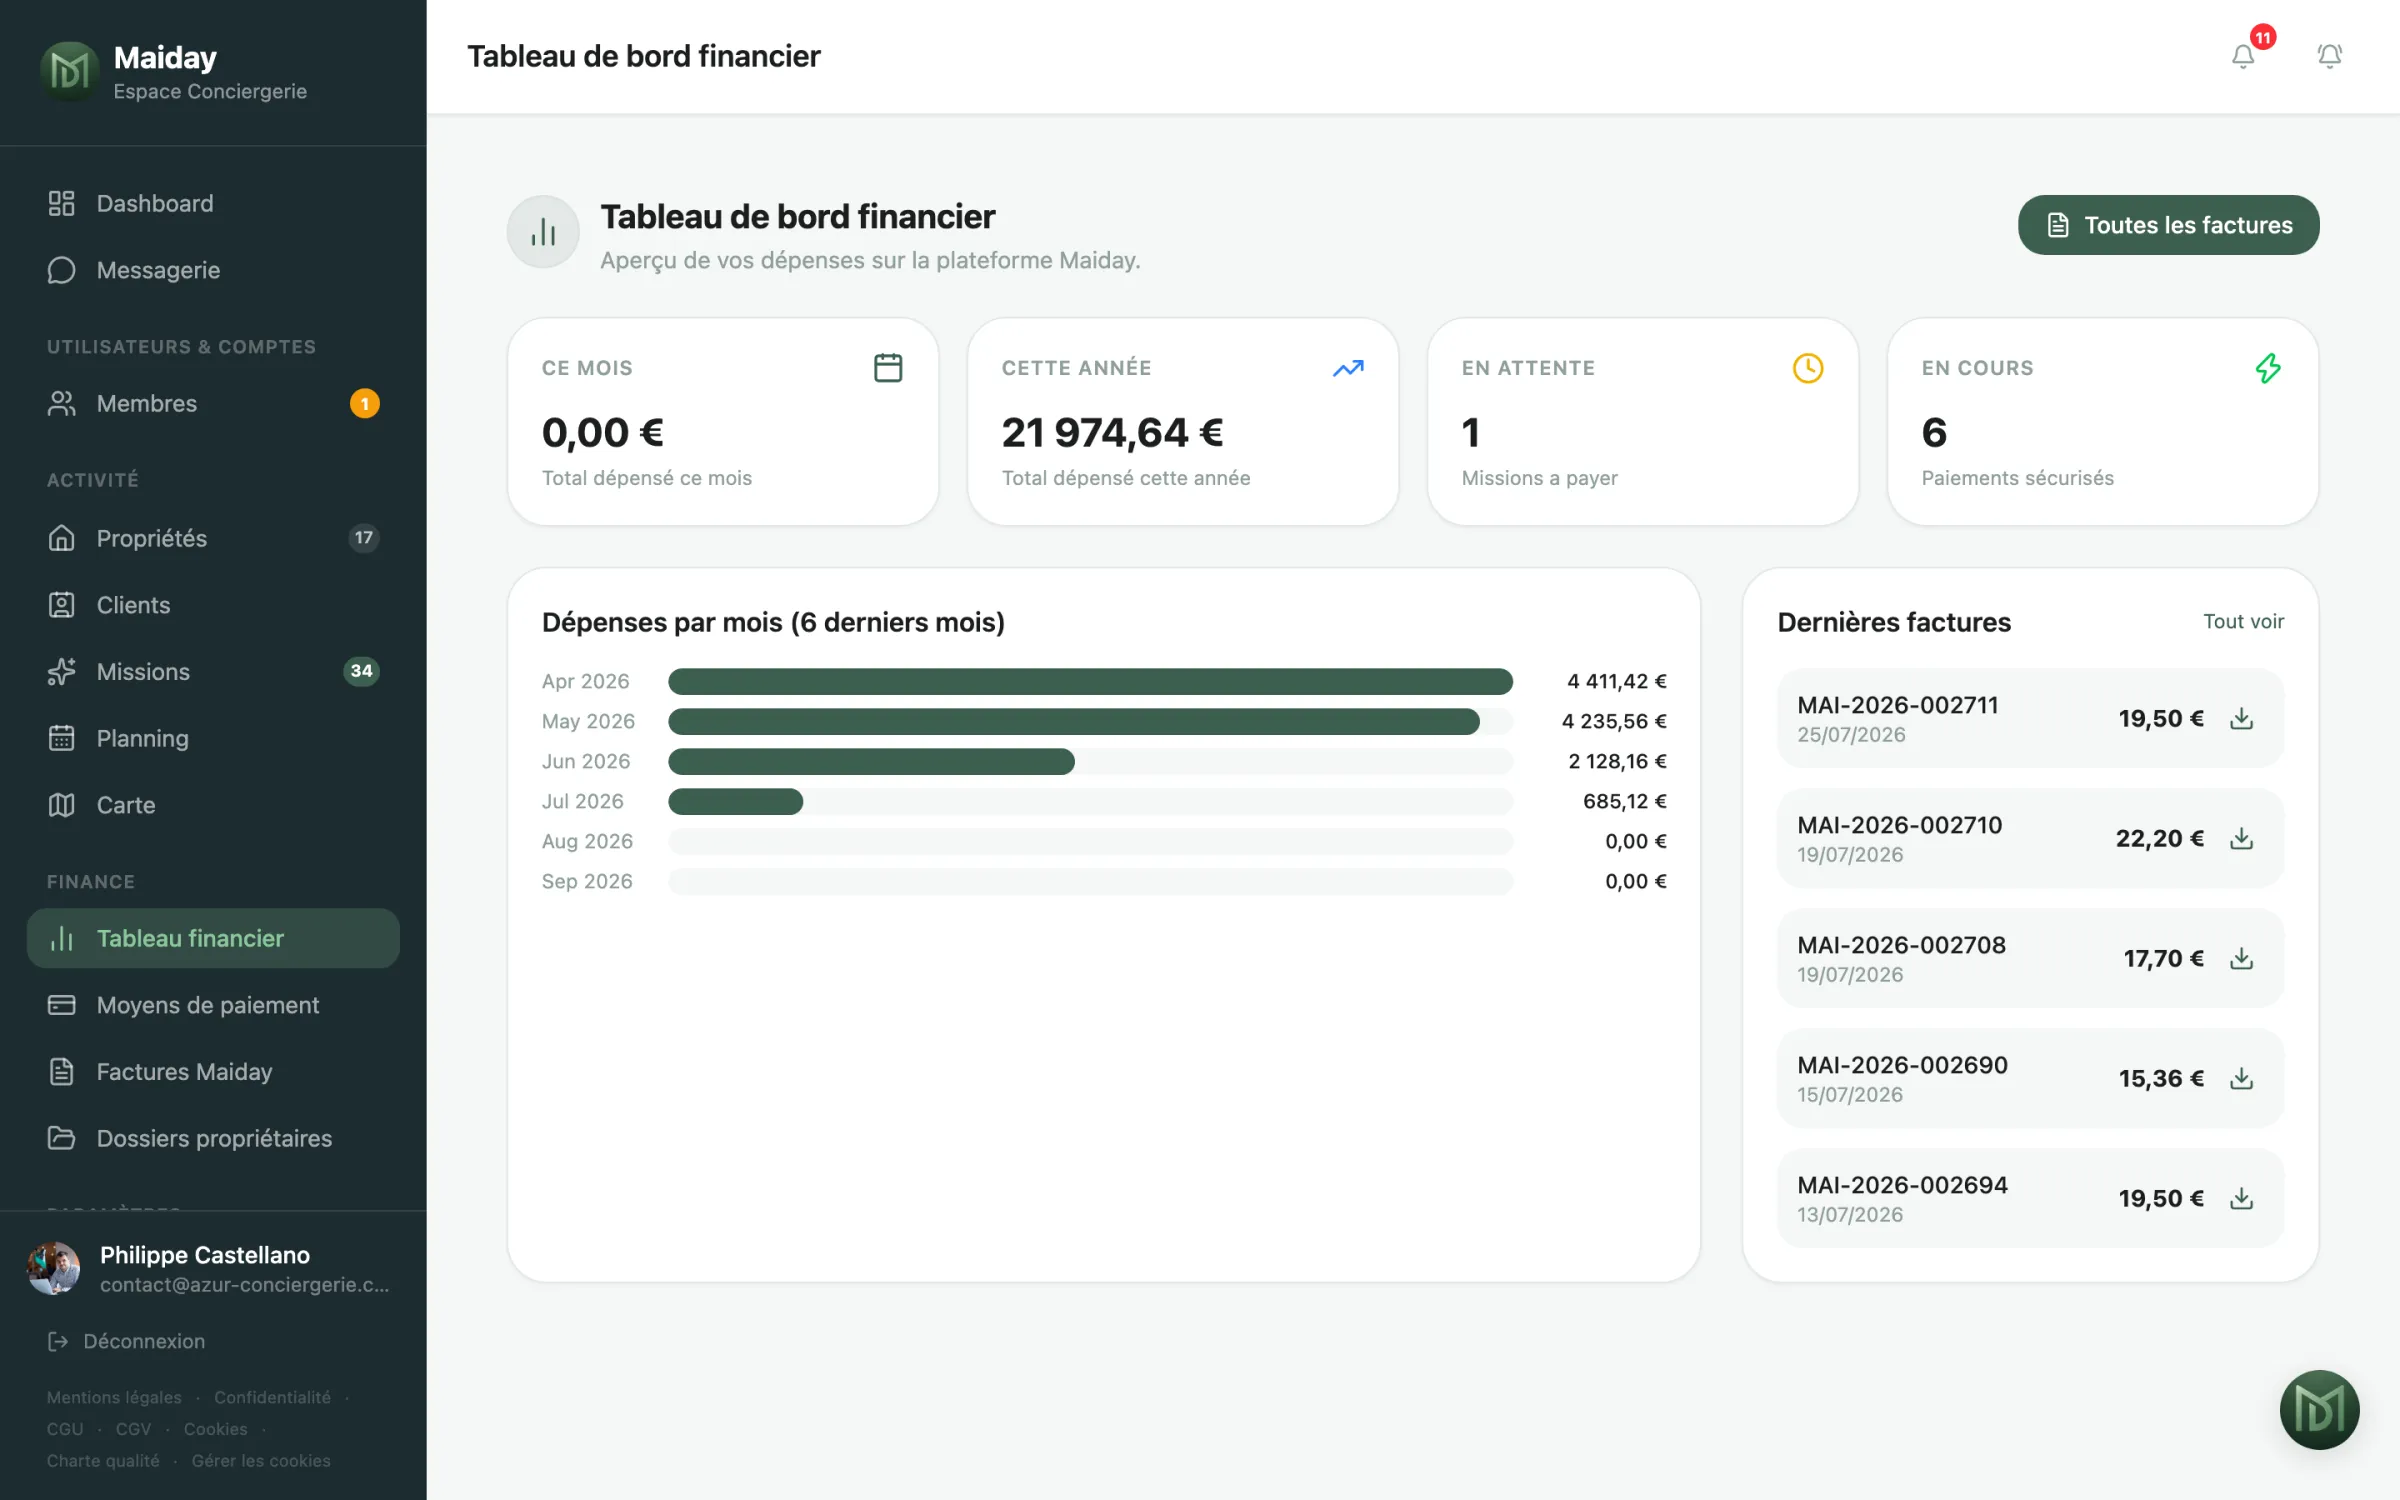Click the Jul 2026 amount 685,12 €

pyautogui.click(x=1624, y=801)
